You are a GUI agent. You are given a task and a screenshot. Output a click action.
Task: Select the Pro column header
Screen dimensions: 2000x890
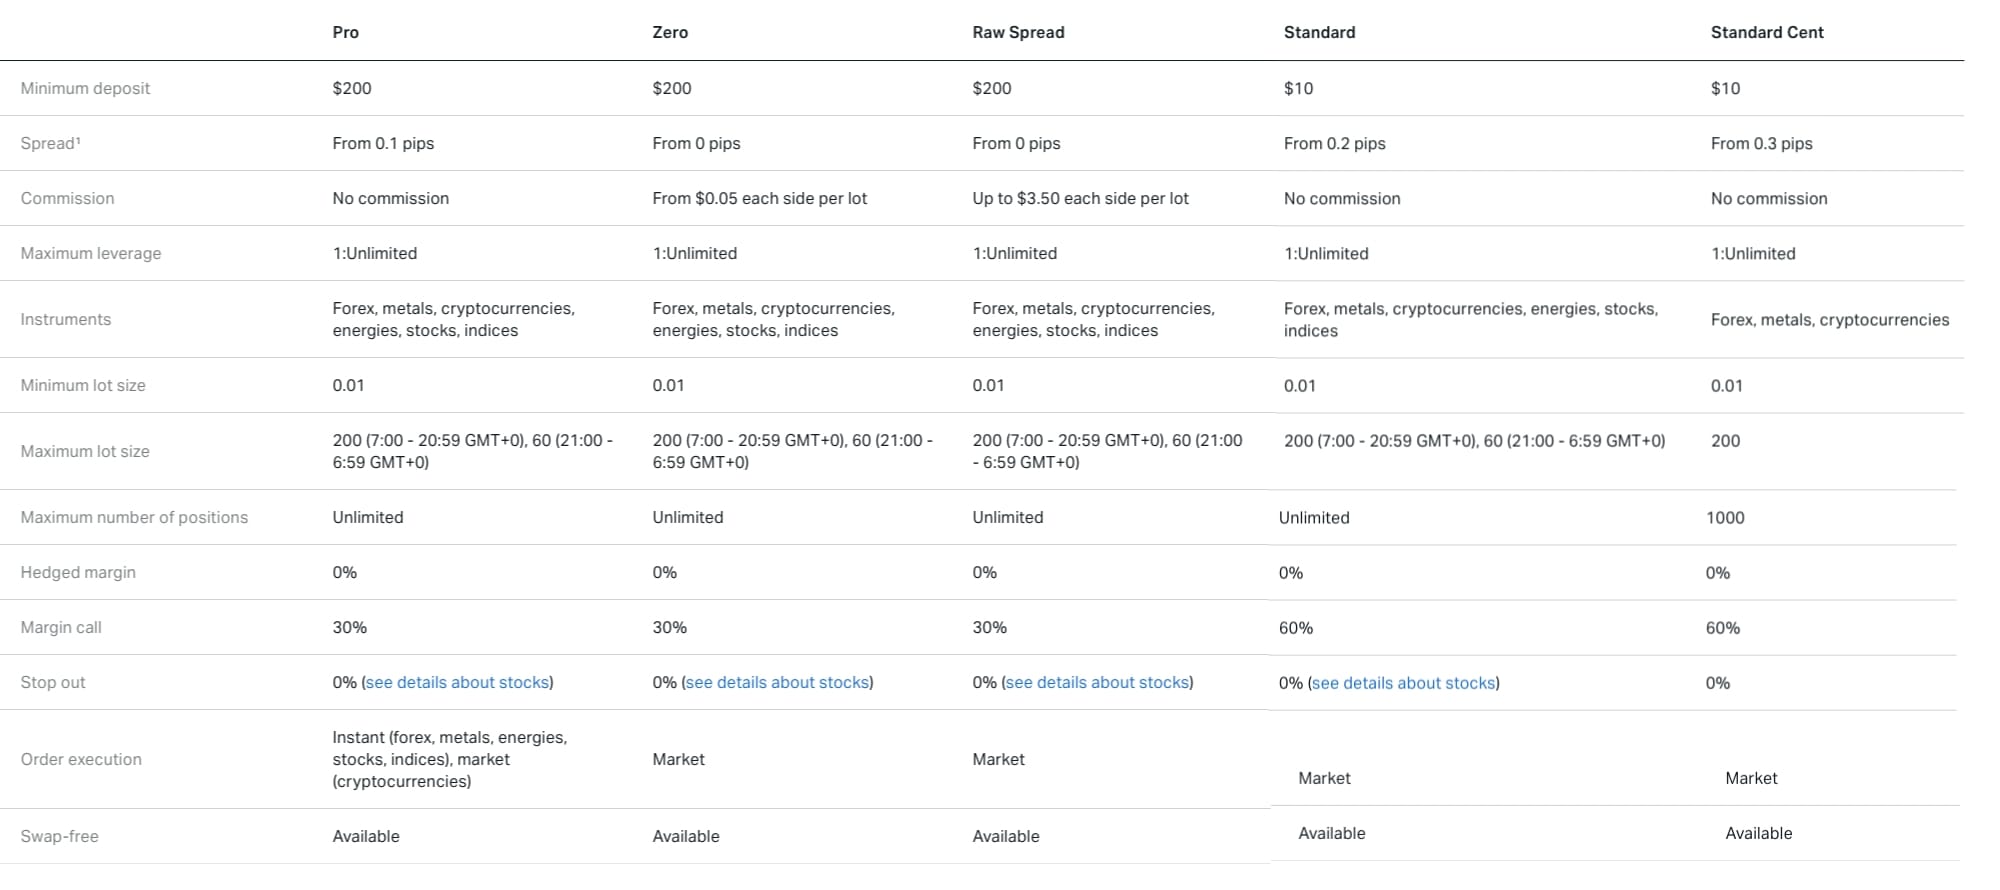coord(345,32)
